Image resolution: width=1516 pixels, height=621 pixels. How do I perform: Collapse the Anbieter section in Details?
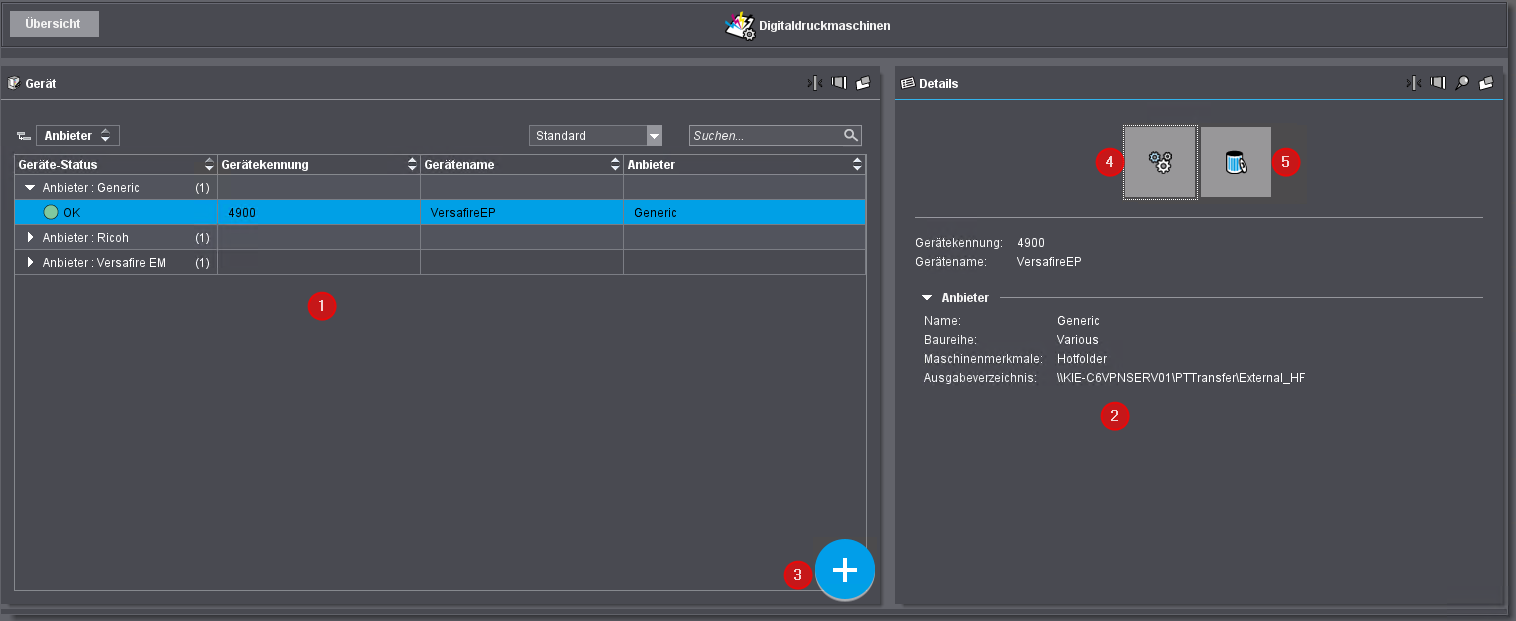coord(927,297)
